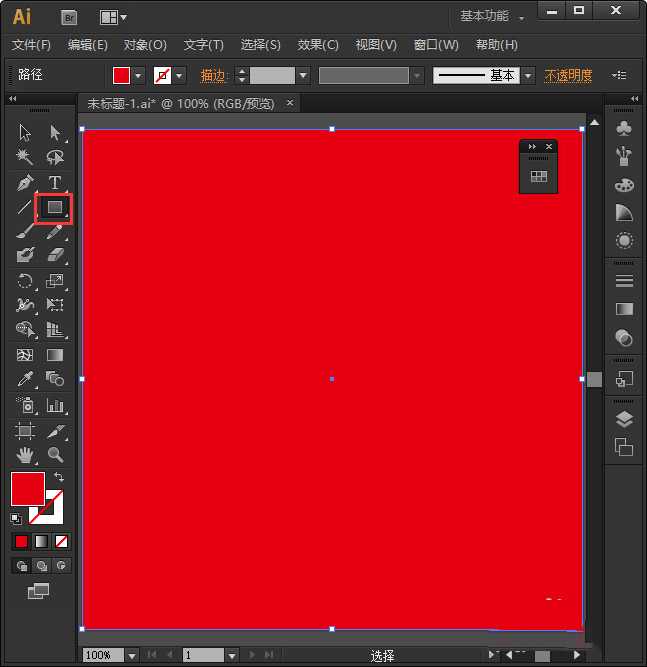Expand the fill color dropdown arrow
The image size is (647, 667).
[138, 76]
